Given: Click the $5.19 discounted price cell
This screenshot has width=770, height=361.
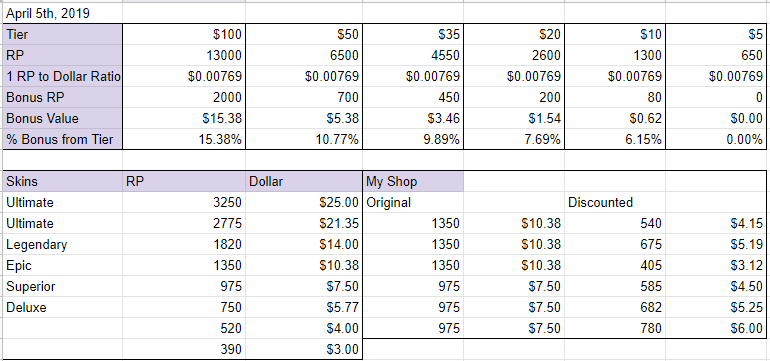Looking at the screenshot, I should click(x=716, y=245).
